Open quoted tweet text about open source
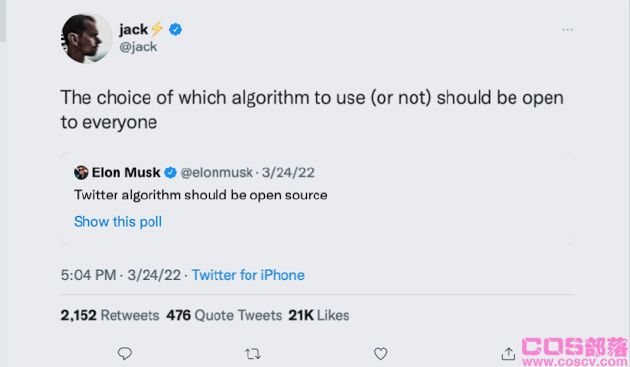Viewport: 630px width, 367px height. point(200,195)
